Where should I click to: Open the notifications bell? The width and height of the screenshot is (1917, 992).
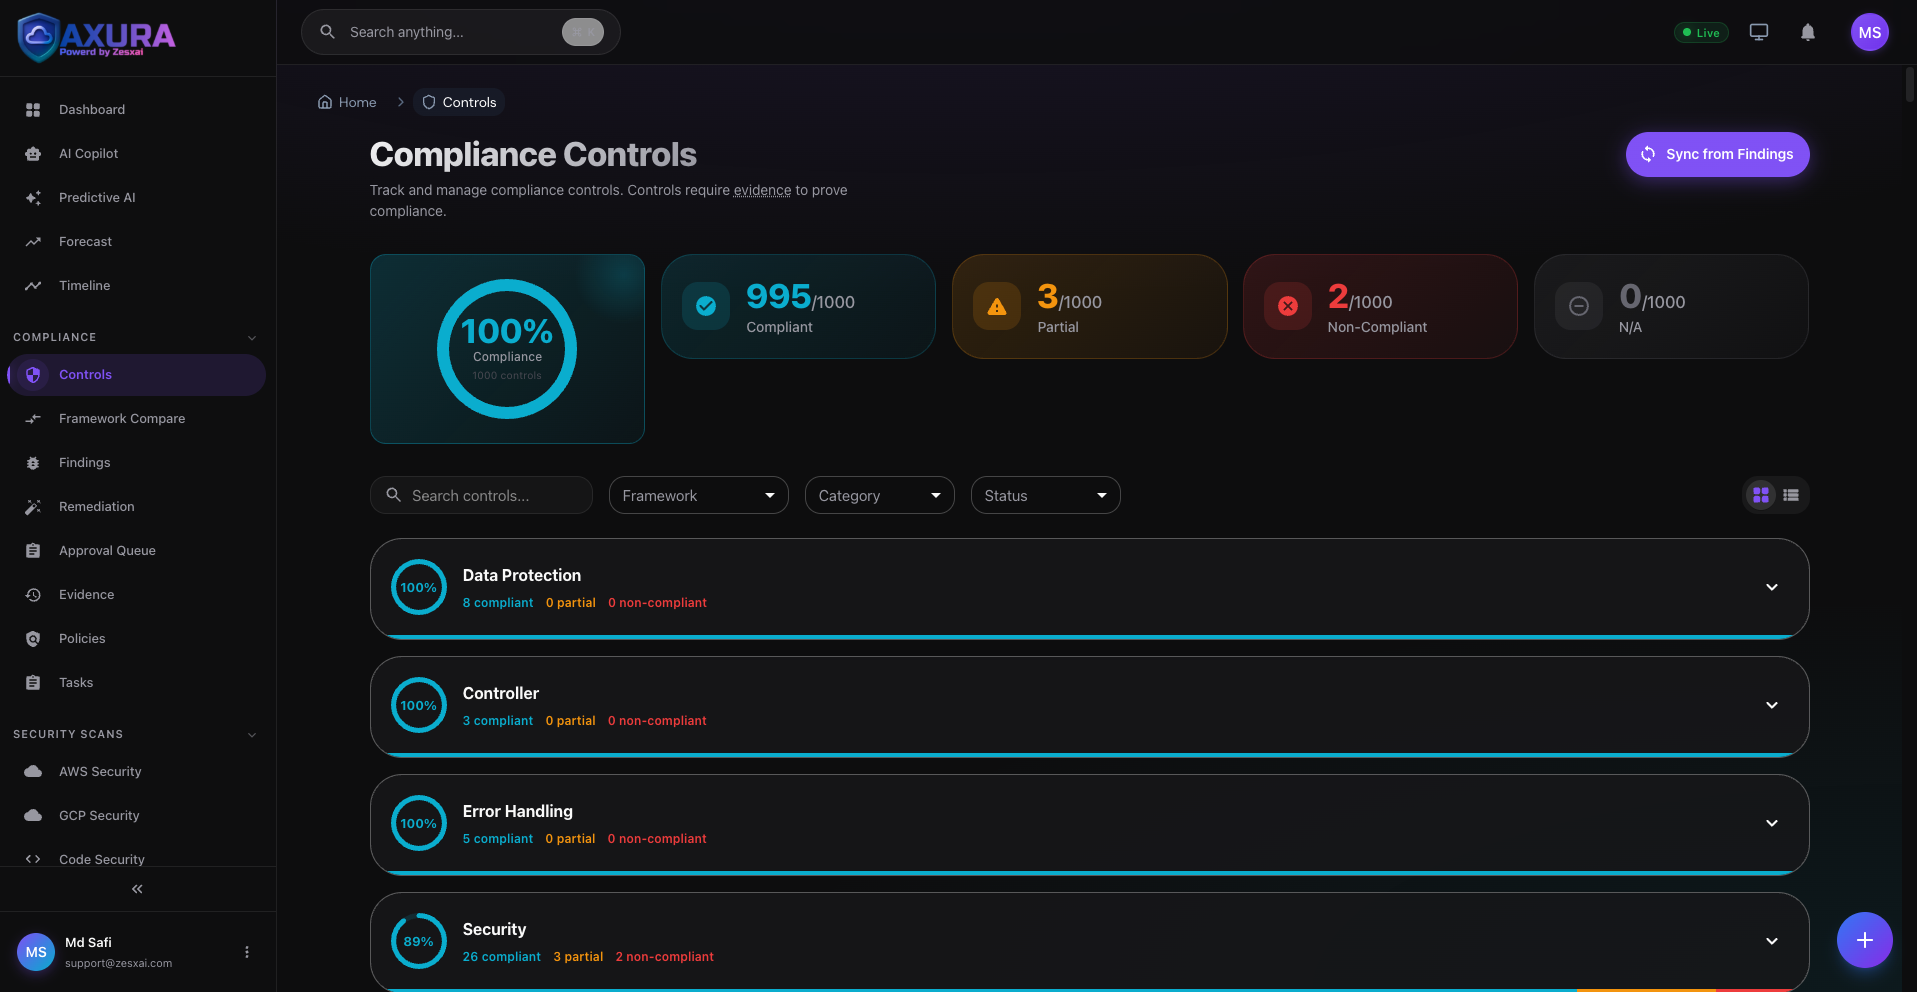[1808, 32]
